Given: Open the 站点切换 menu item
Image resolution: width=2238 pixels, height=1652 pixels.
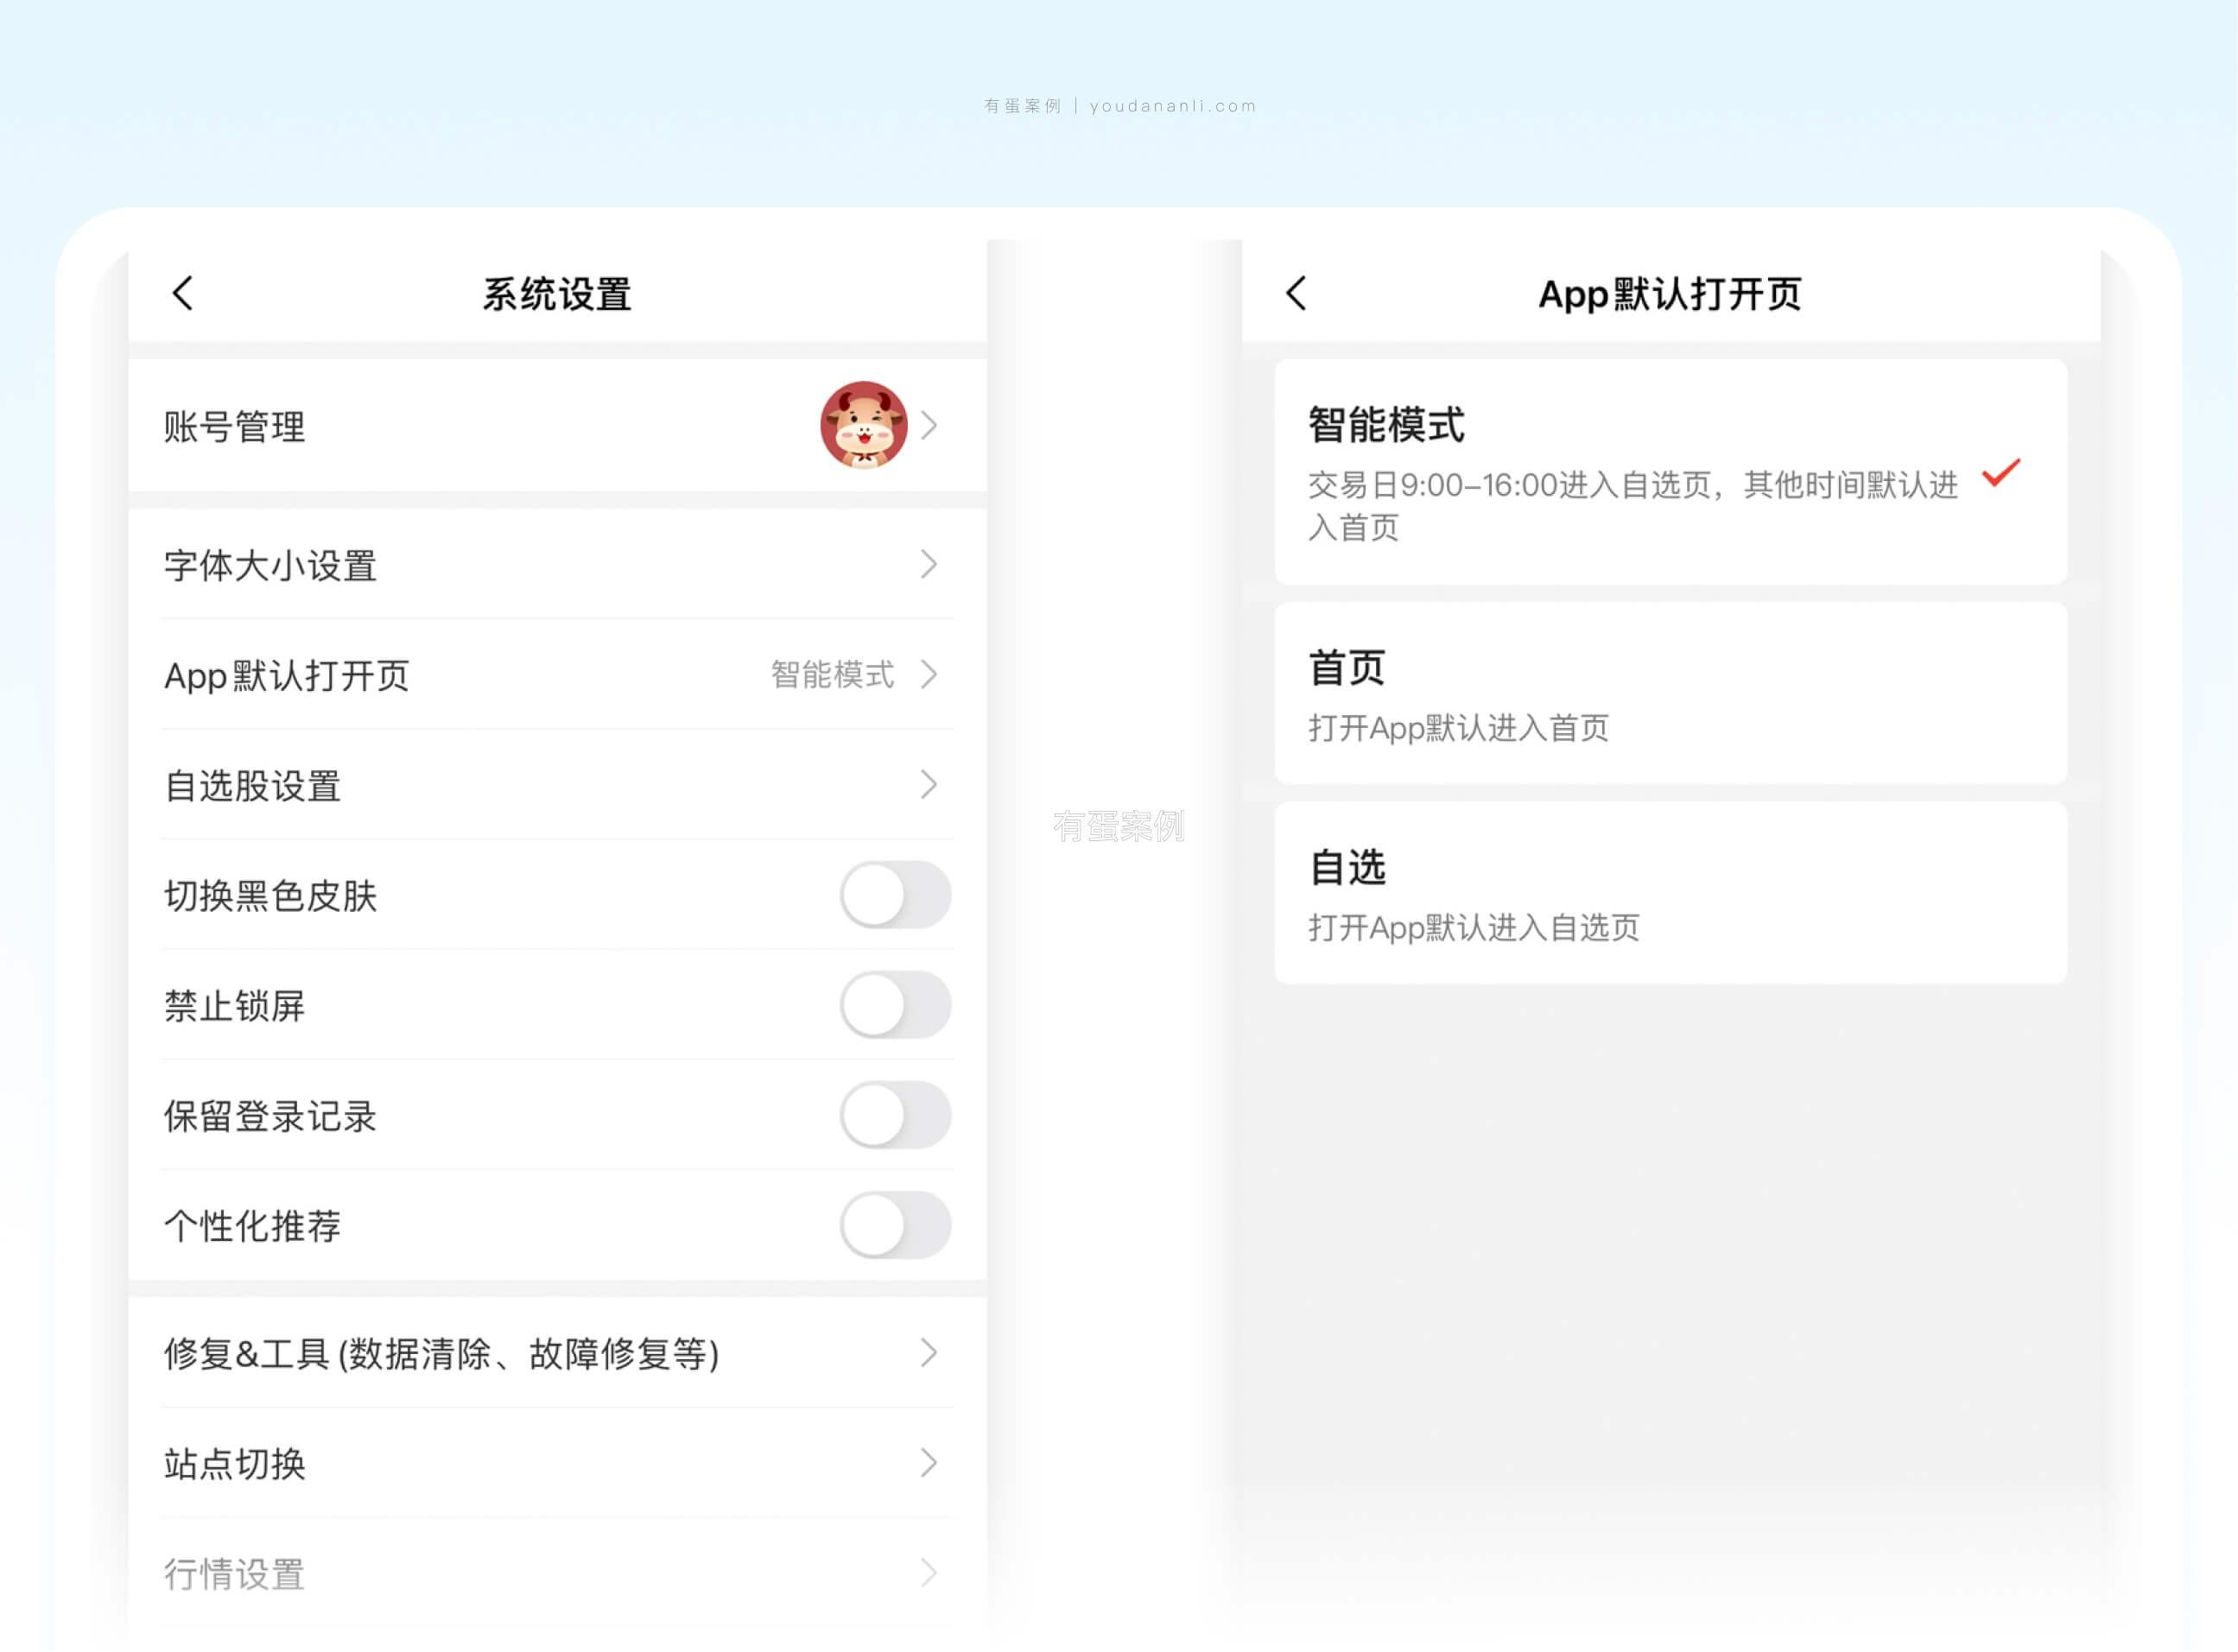Looking at the screenshot, I should coord(236,1464).
